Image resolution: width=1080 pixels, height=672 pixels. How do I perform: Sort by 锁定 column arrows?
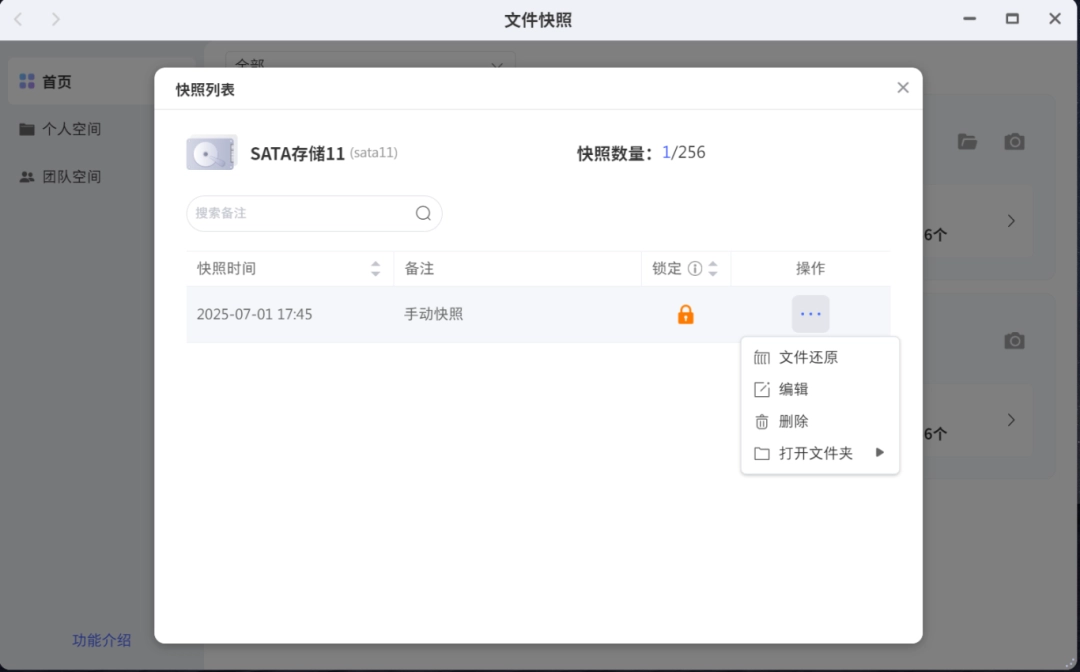click(713, 269)
